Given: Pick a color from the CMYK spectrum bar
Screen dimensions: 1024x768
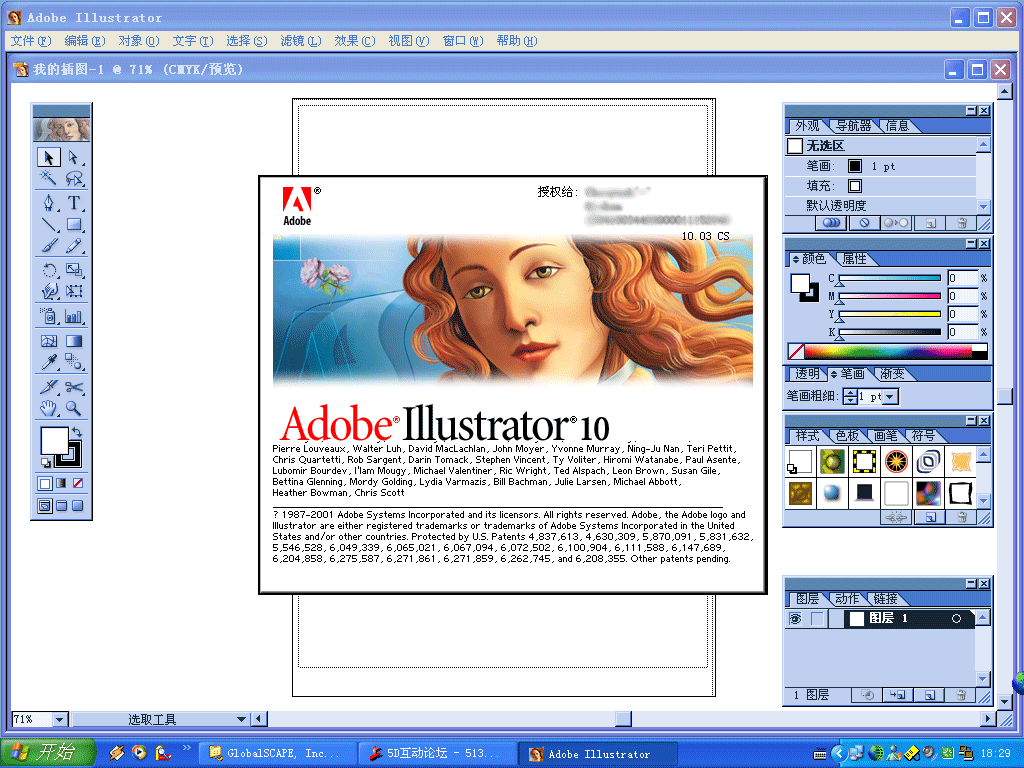Looking at the screenshot, I should (x=888, y=352).
